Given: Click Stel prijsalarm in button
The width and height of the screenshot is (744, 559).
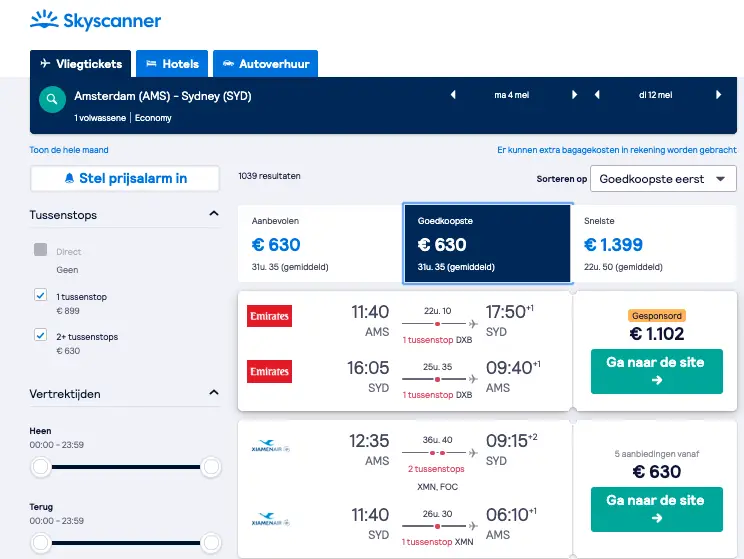Looking at the screenshot, I should pyautogui.click(x=125, y=178).
